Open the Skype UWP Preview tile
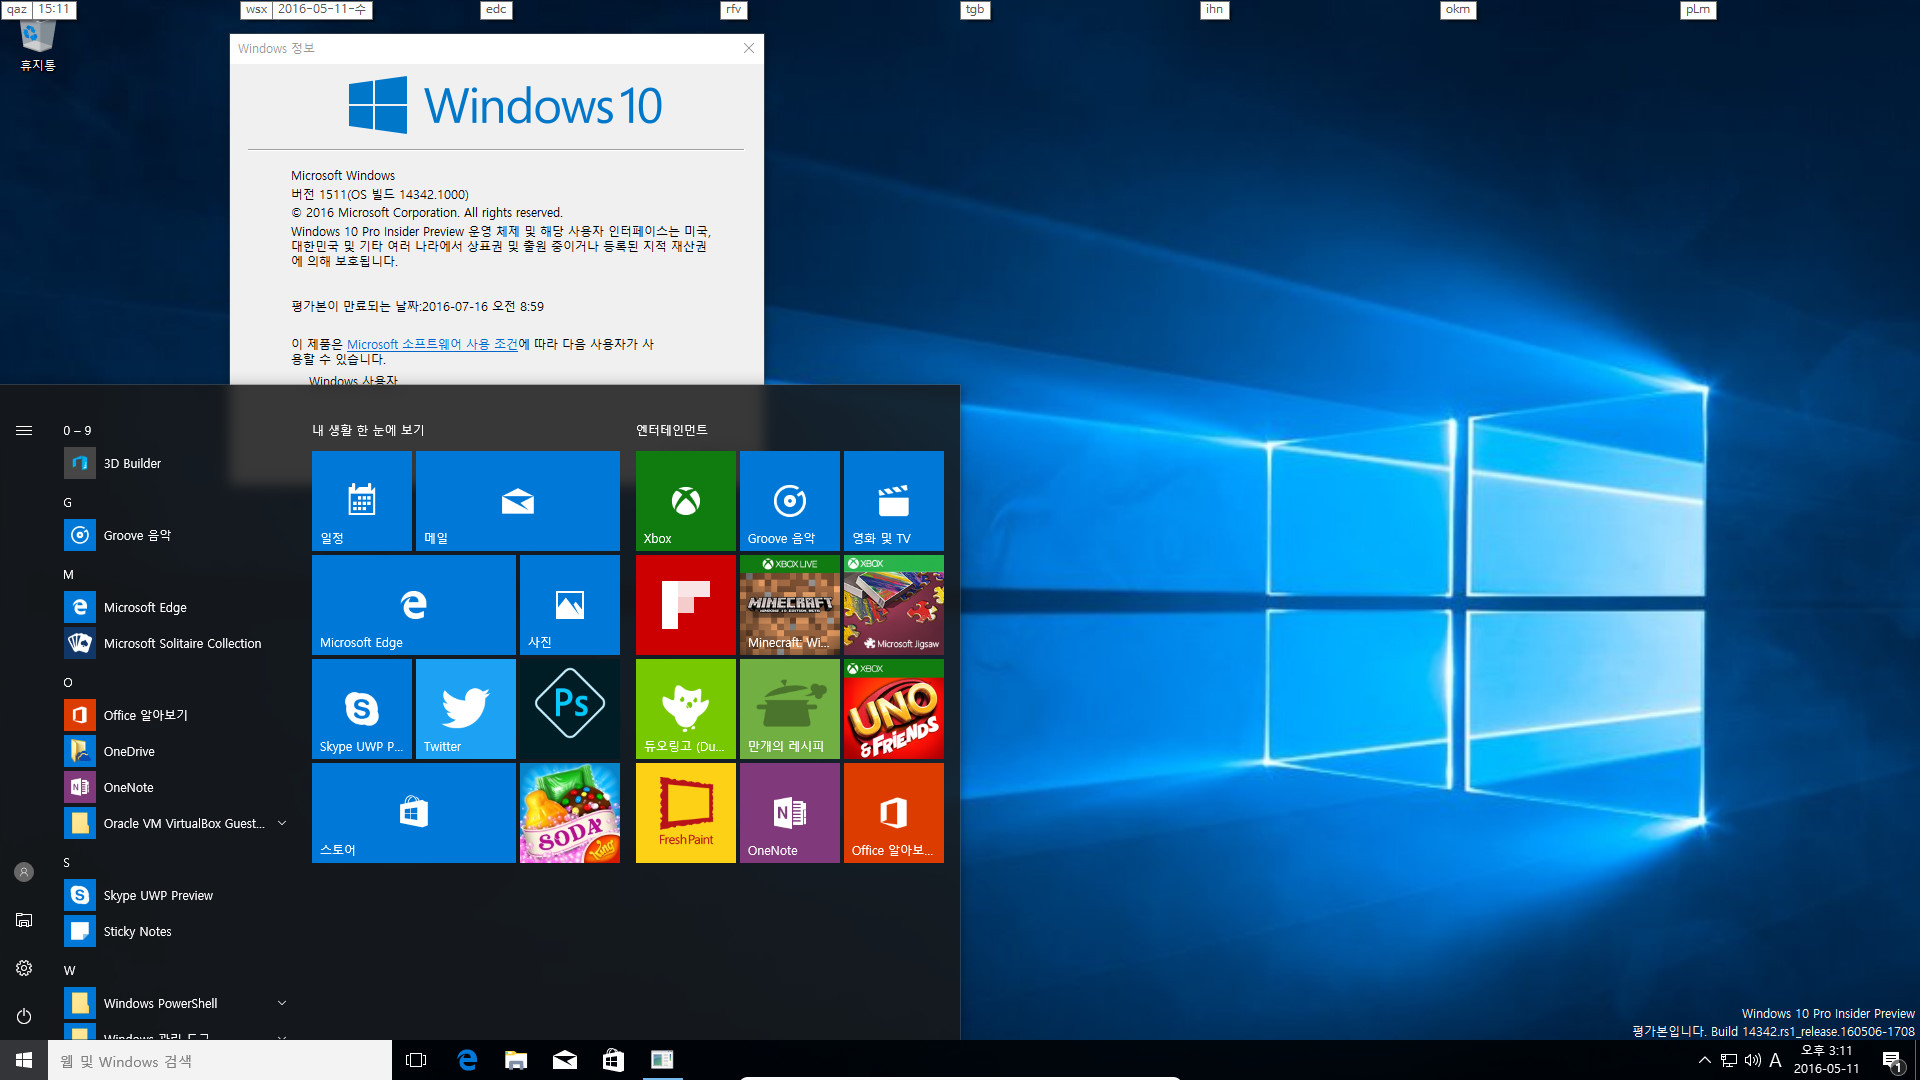 [362, 709]
